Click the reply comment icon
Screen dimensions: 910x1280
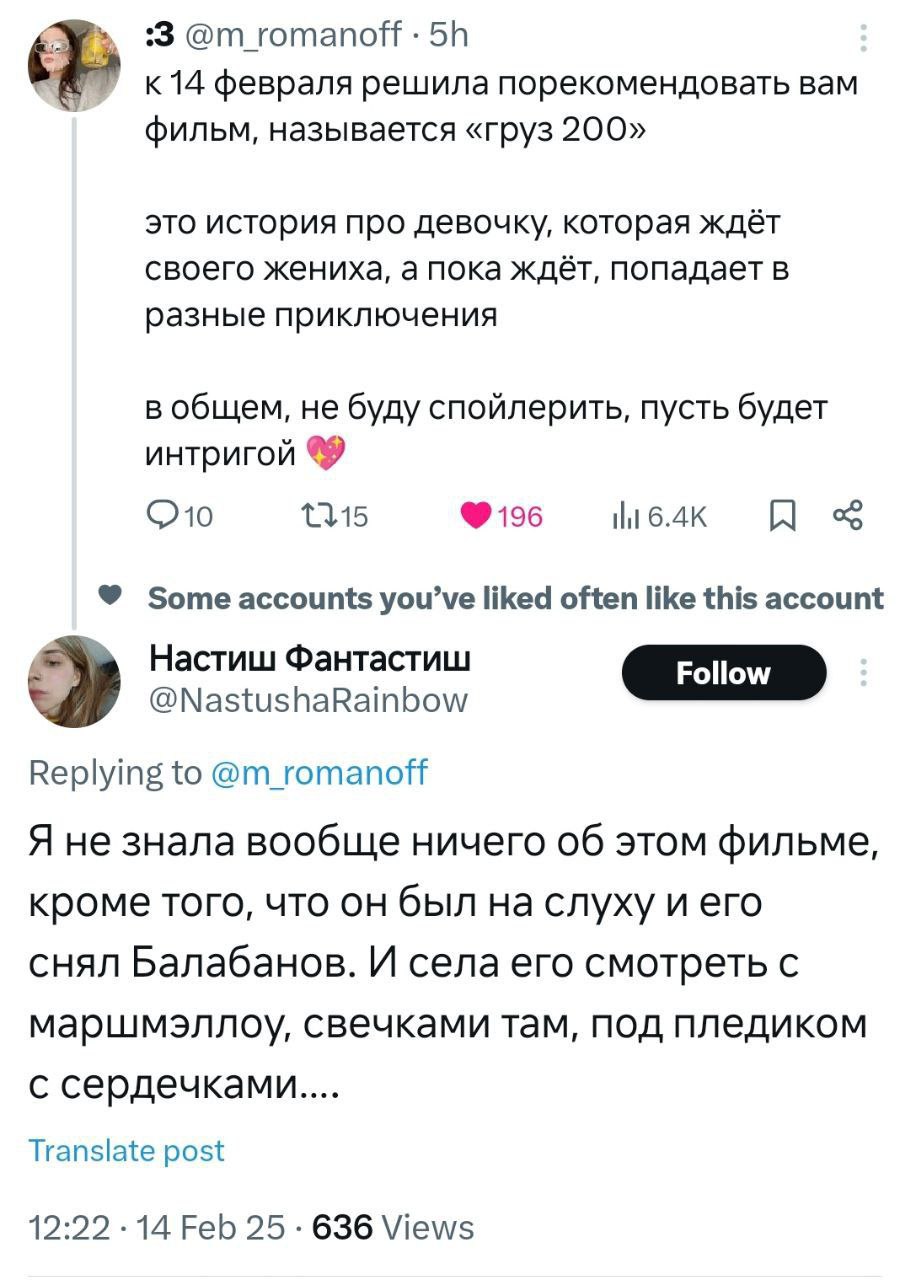pyautogui.click(x=161, y=515)
